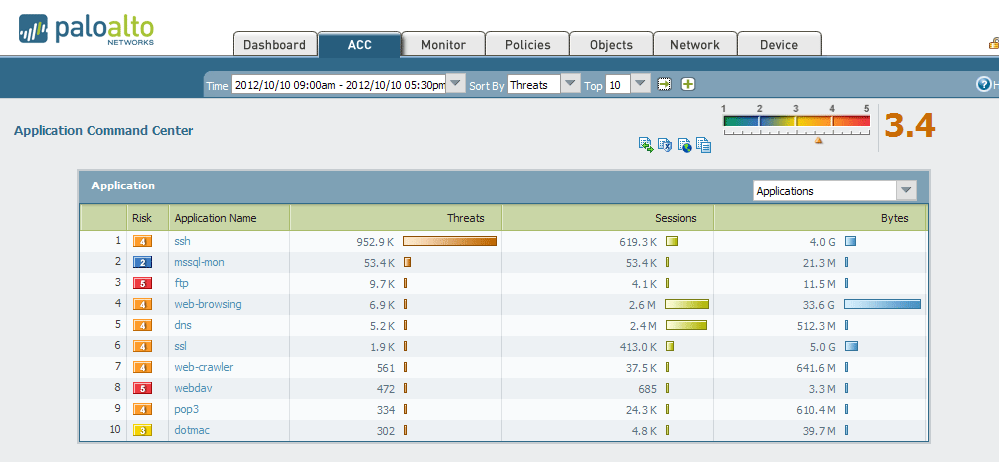Open the Policies tab
999x462 pixels.
click(x=527, y=45)
